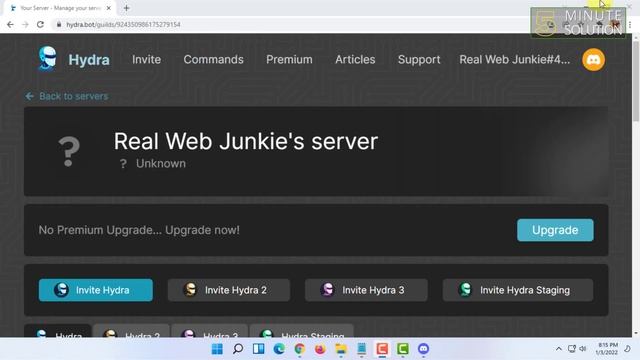Open the Support page
Screen dimensions: 640x360
pos(419,60)
